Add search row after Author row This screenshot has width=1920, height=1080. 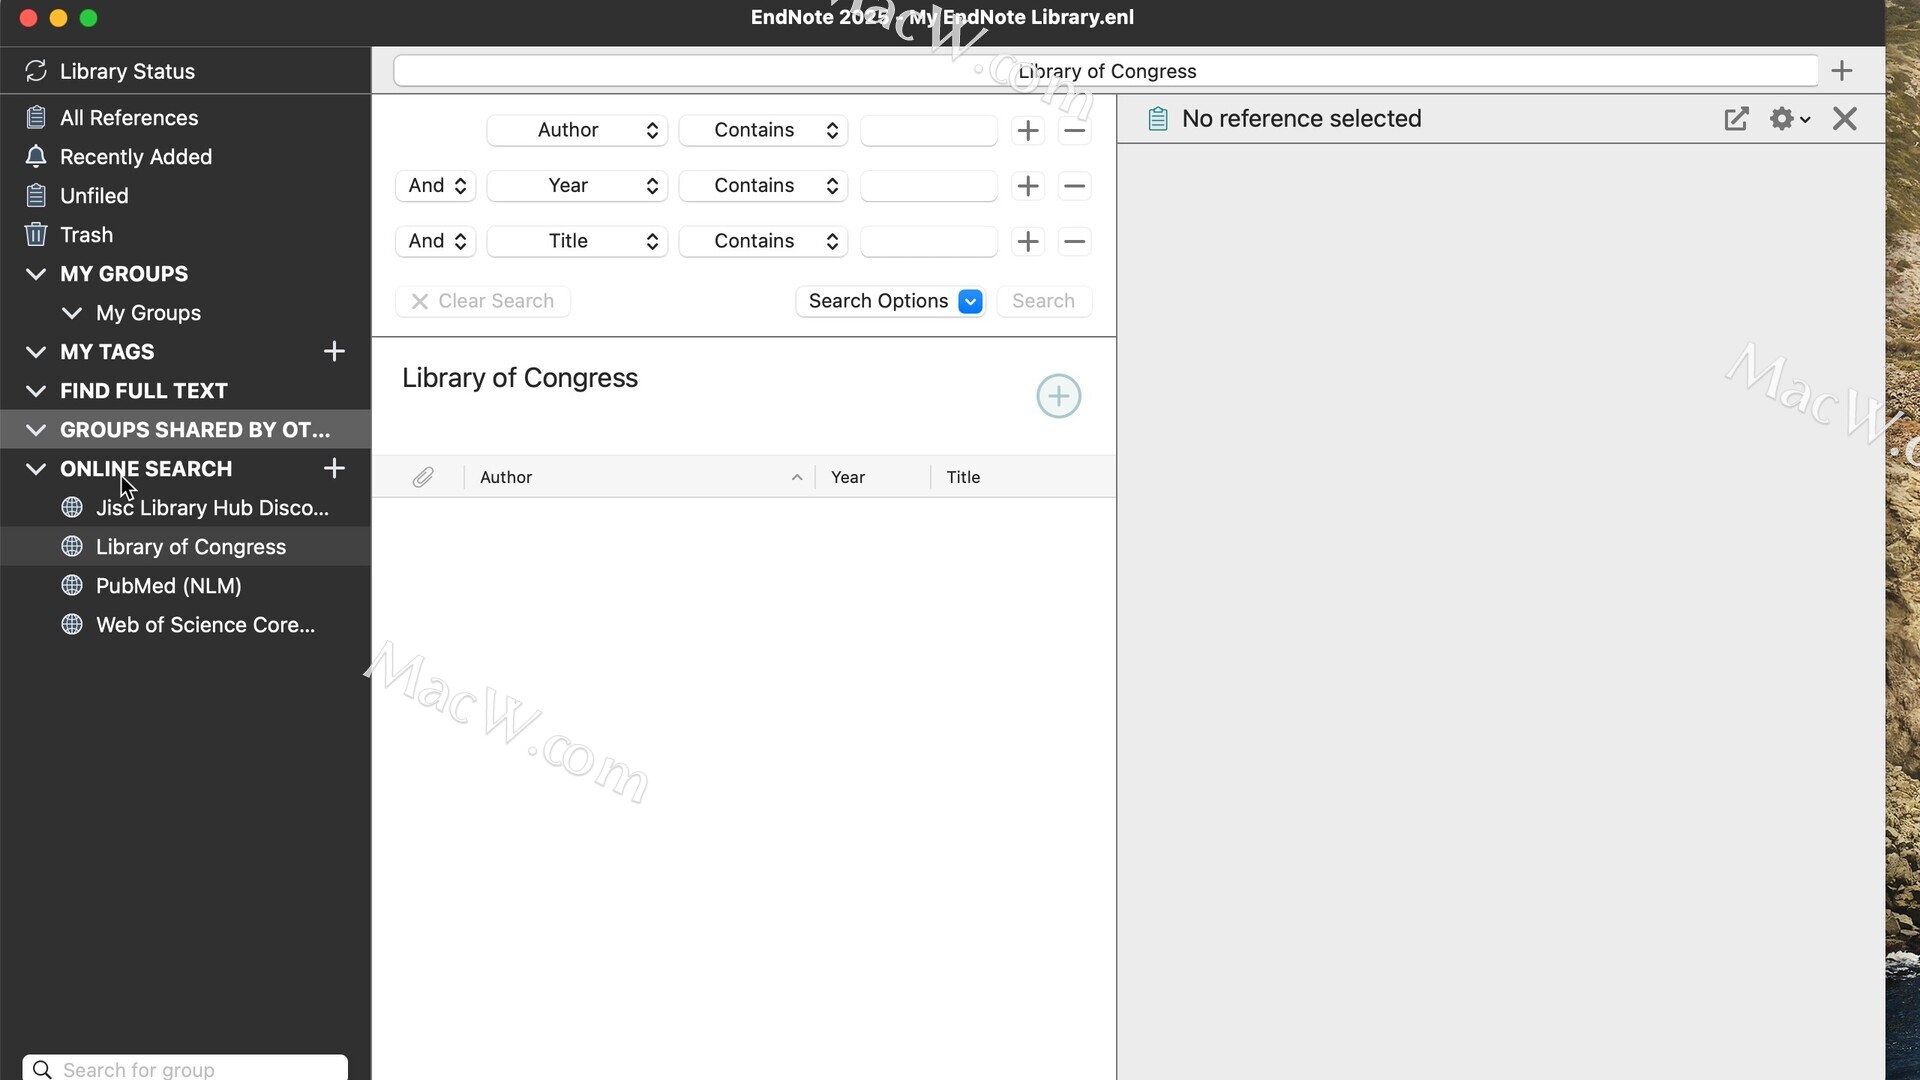1028,130
